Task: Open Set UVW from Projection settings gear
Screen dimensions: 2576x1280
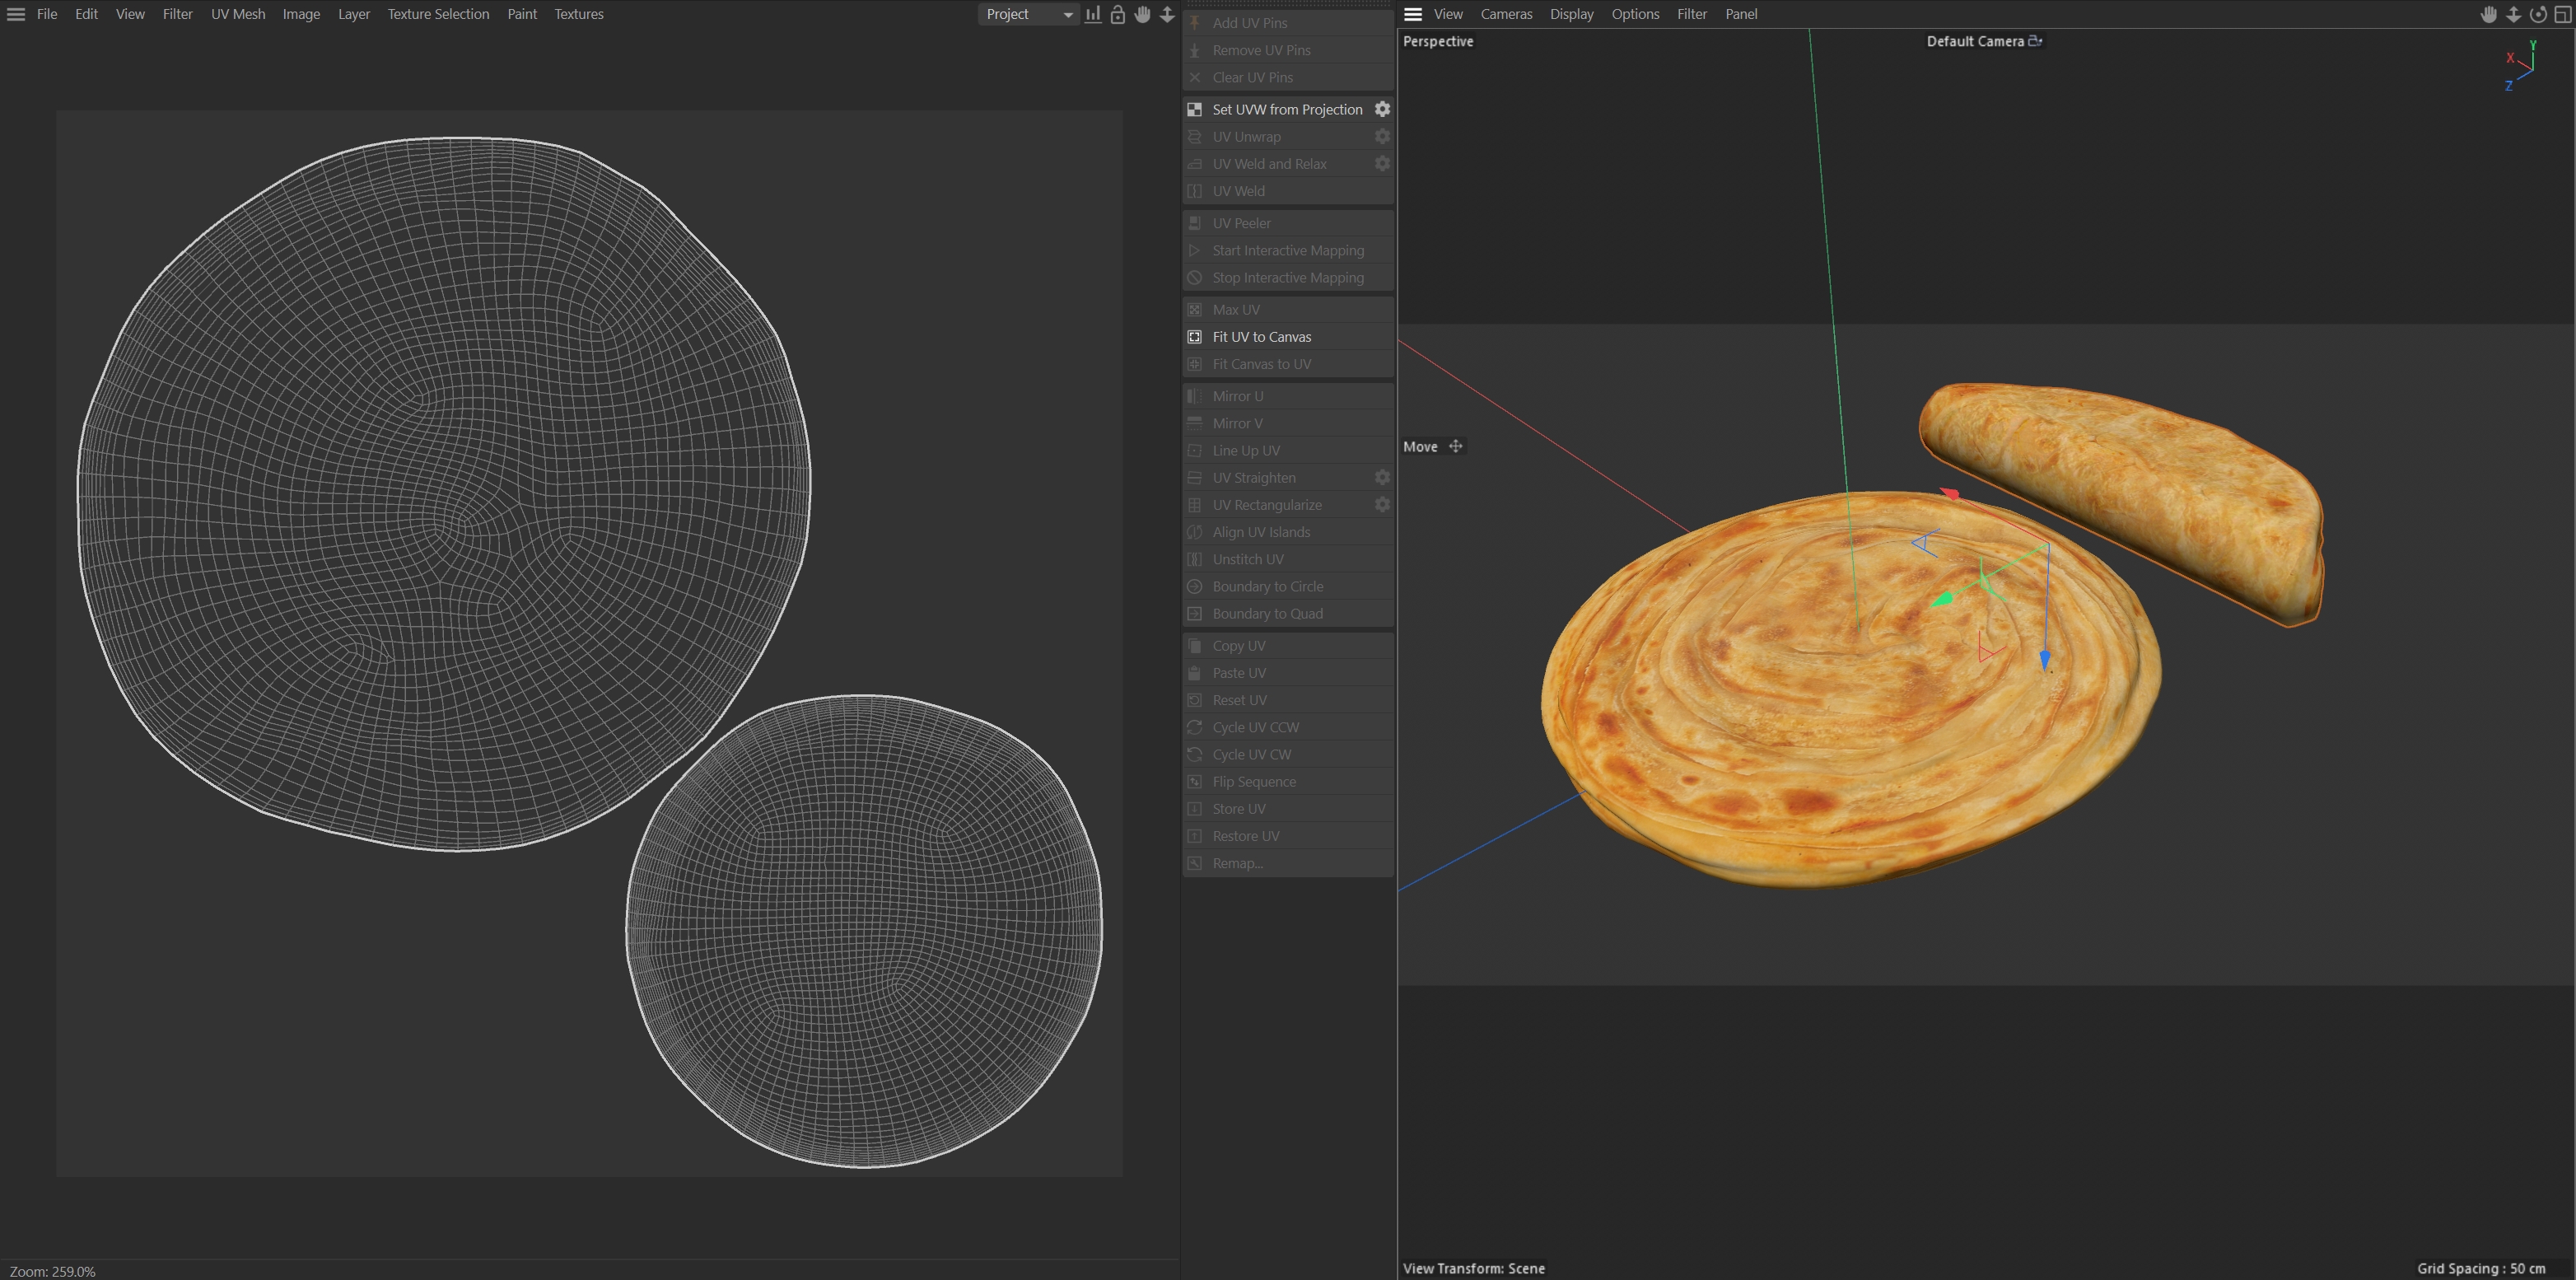Action: click(1382, 109)
